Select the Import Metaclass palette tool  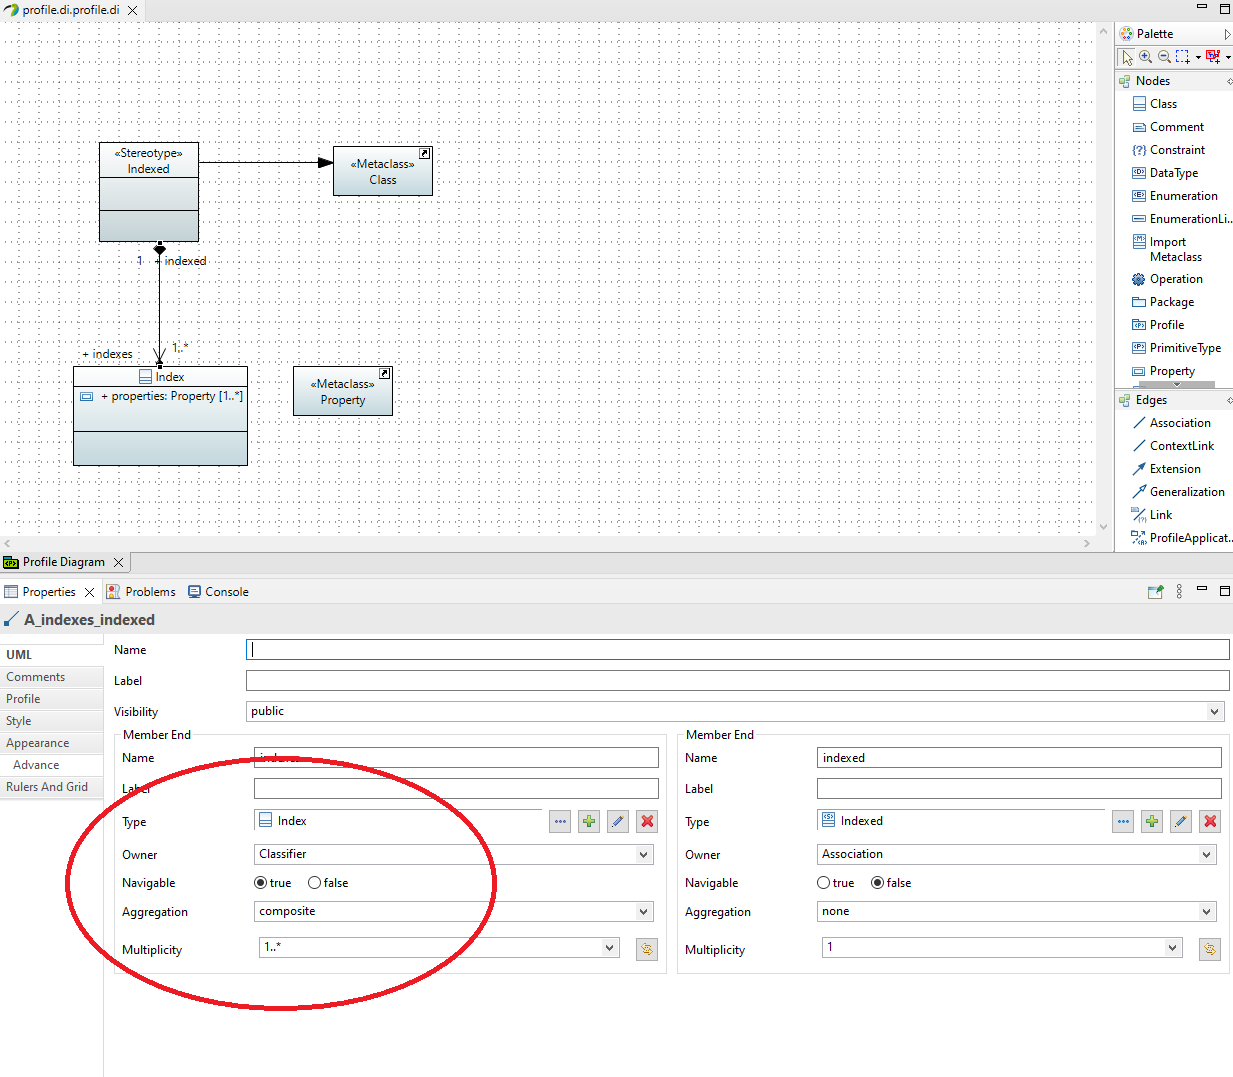[x=1167, y=249]
